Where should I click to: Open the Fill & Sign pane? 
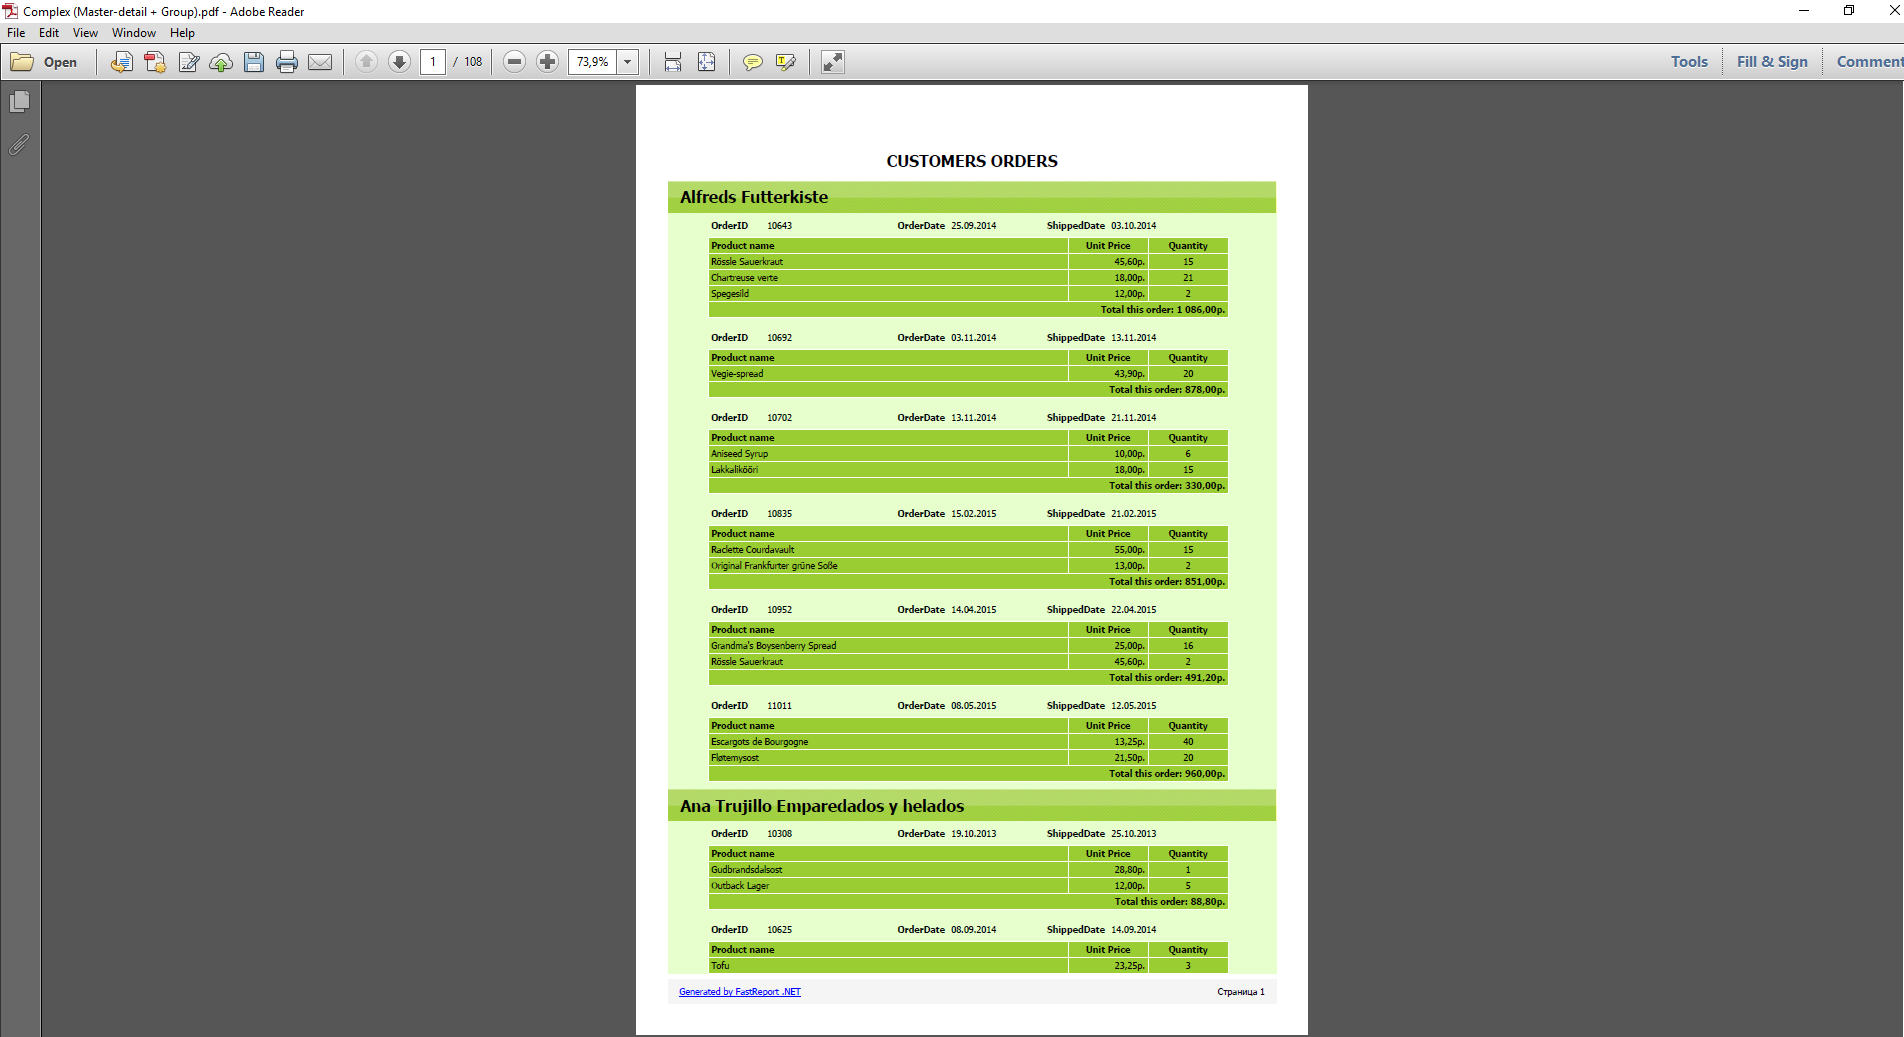coord(1772,62)
